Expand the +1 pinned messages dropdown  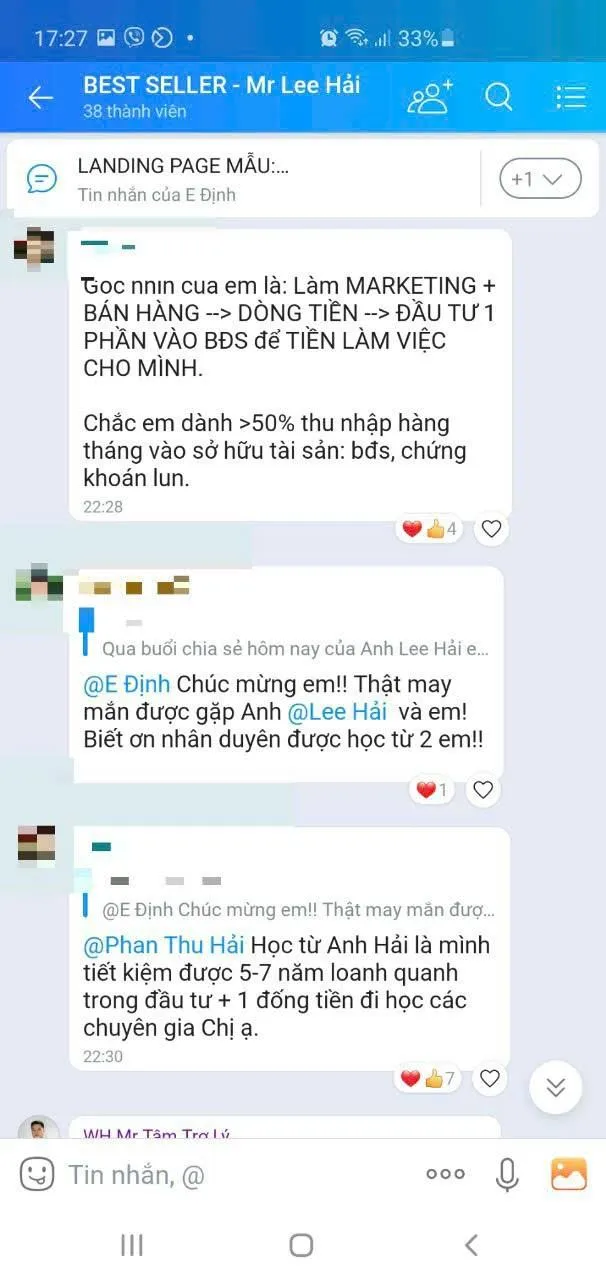click(540, 180)
